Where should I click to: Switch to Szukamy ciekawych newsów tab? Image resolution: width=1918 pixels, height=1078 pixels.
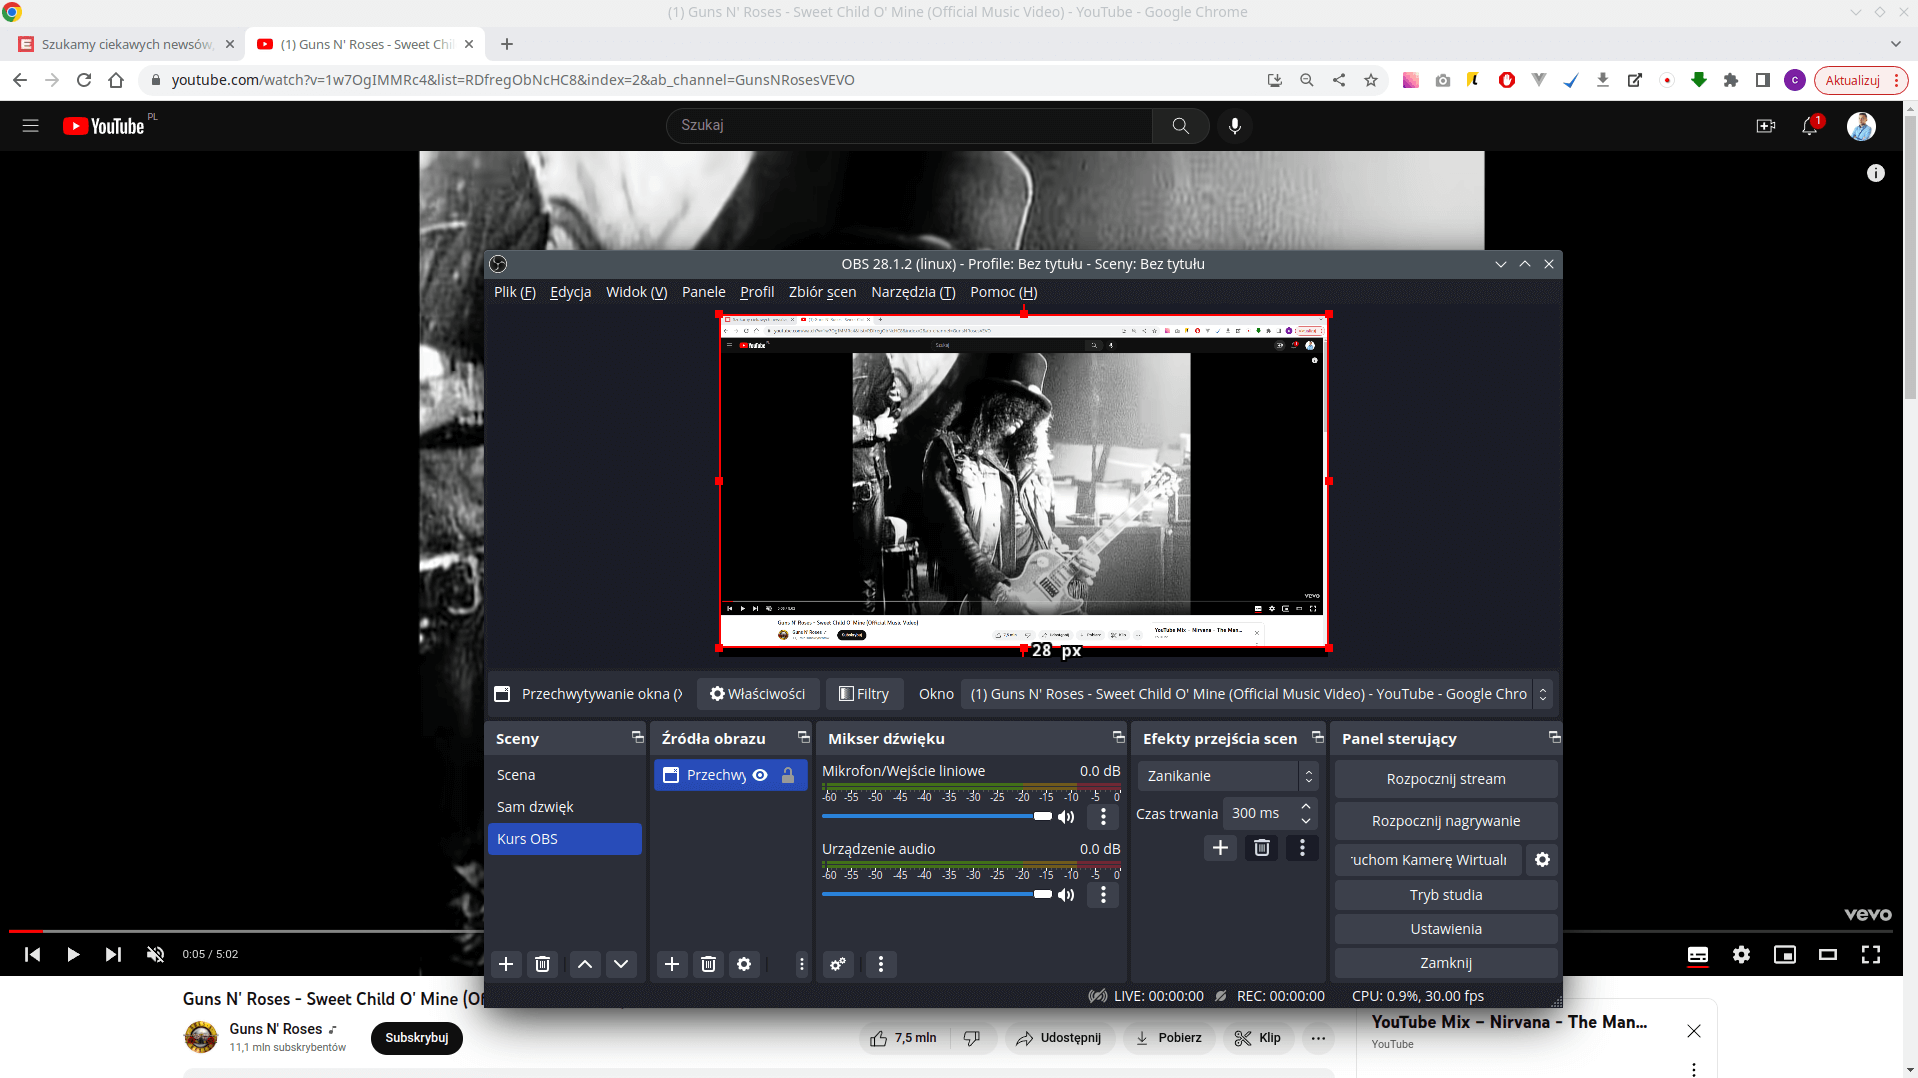coord(128,44)
